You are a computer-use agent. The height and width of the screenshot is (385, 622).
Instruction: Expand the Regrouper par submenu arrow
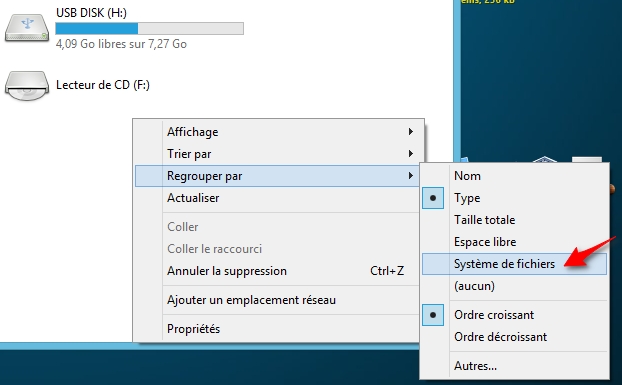411,176
